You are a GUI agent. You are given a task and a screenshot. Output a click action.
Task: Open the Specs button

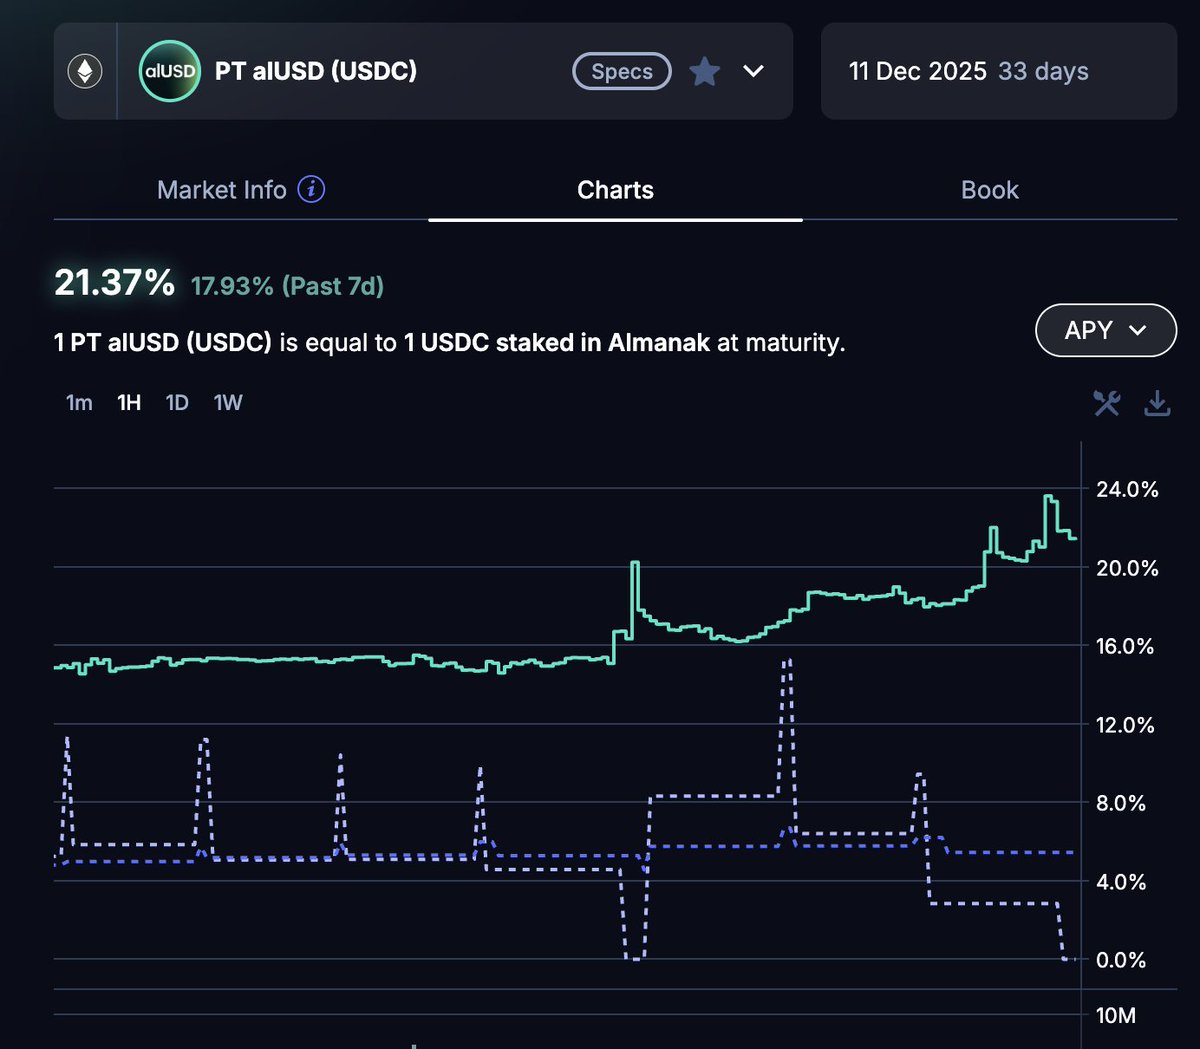click(622, 71)
